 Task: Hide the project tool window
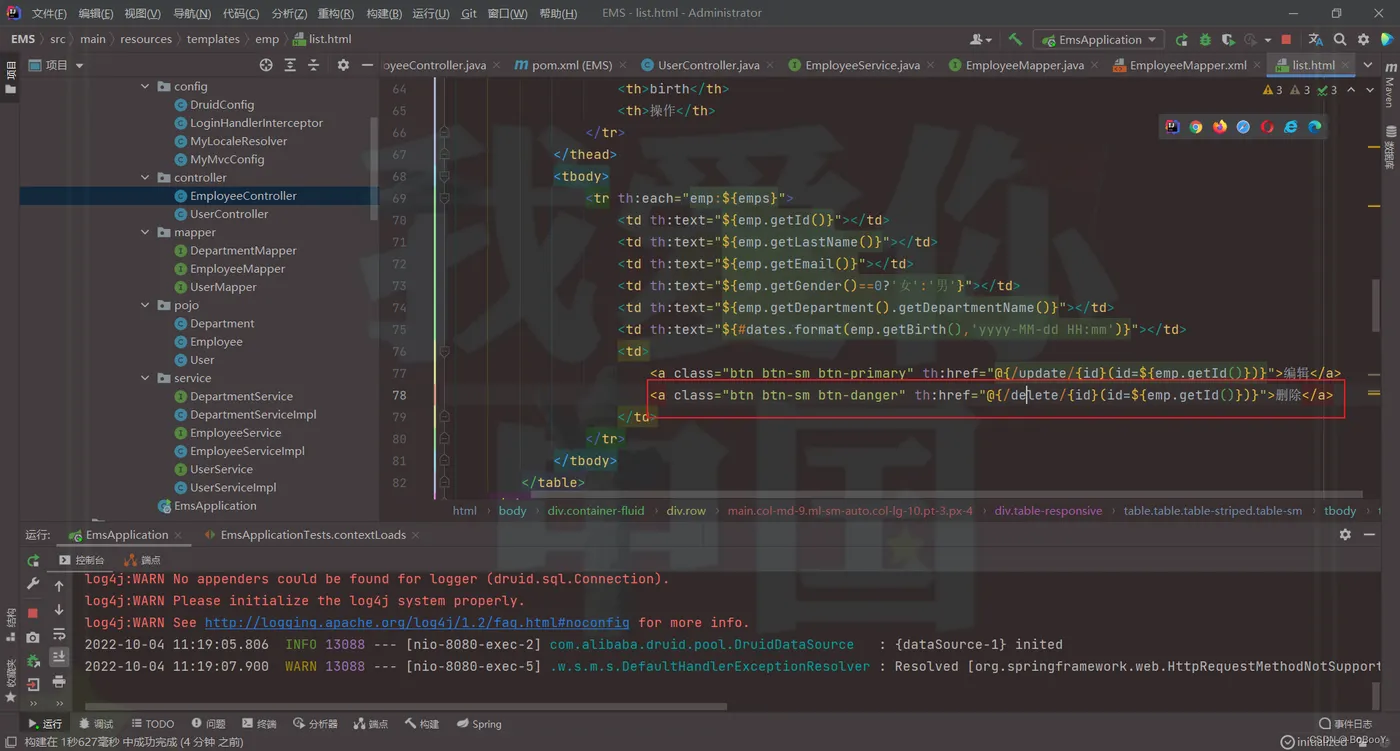pos(367,65)
